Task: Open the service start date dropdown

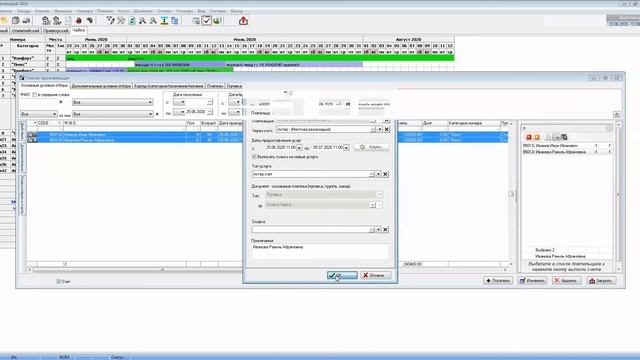Action: point(299,147)
